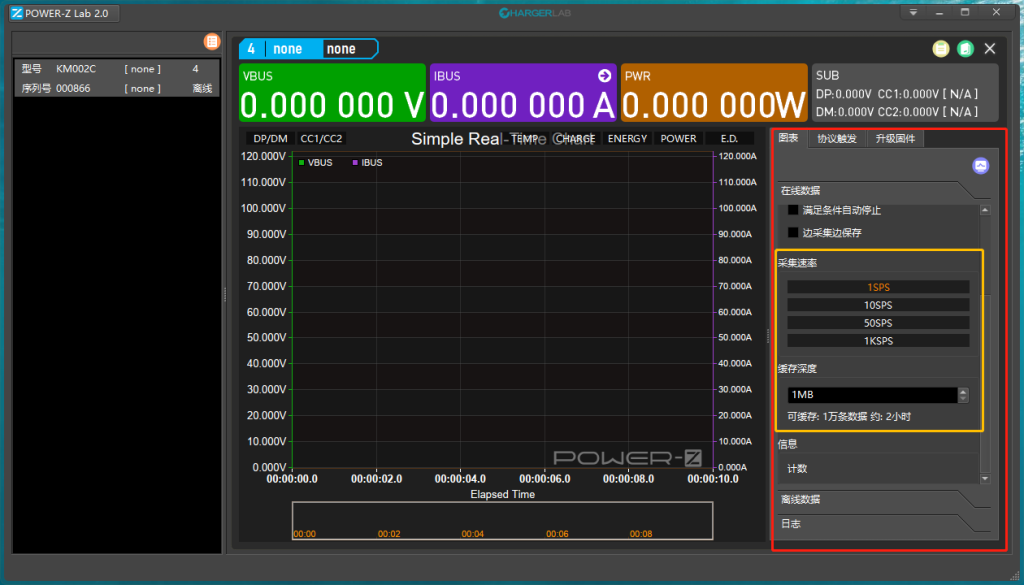Switch to the 协议触发 tab
The height and width of the screenshot is (585, 1024).
tap(837, 138)
